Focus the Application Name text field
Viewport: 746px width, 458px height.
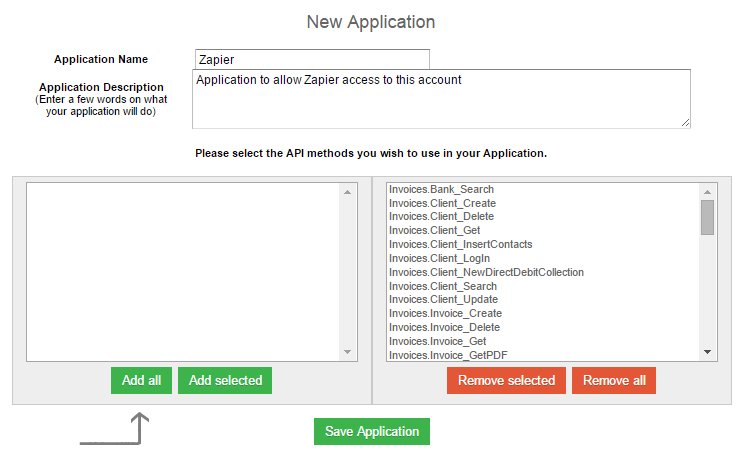coord(312,60)
